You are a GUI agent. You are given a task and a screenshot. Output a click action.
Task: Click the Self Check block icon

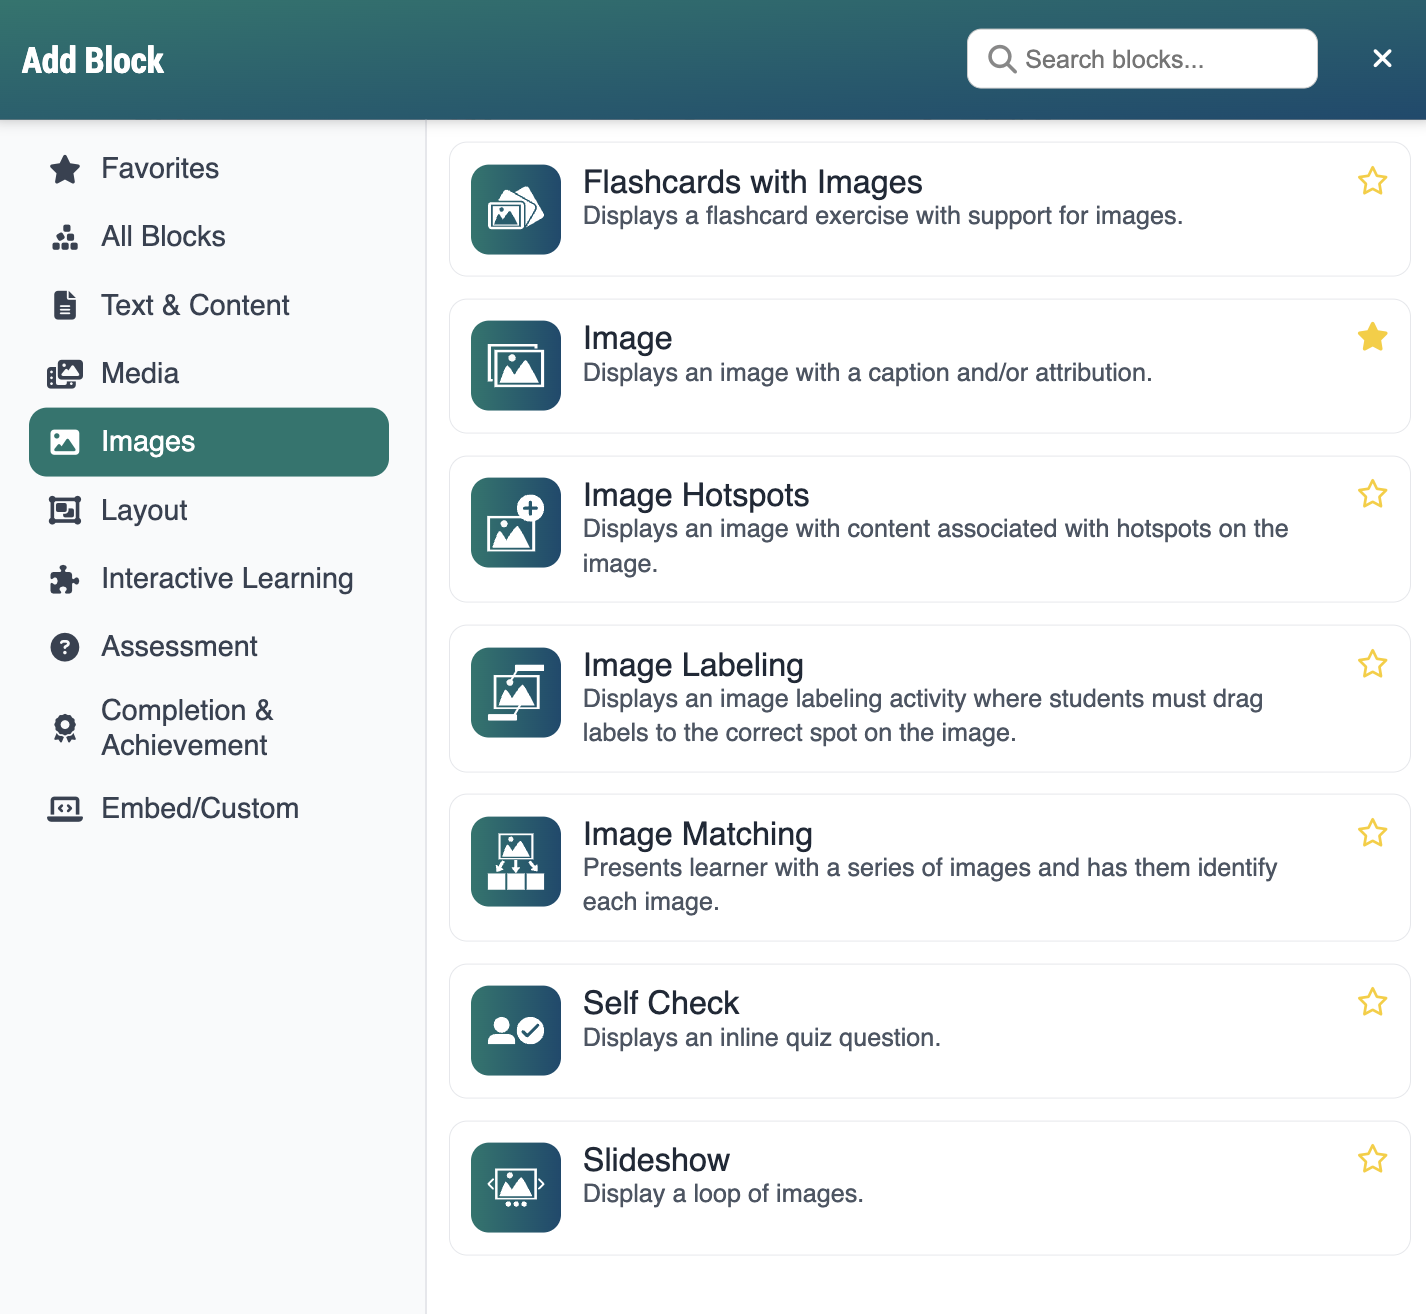click(x=516, y=1031)
